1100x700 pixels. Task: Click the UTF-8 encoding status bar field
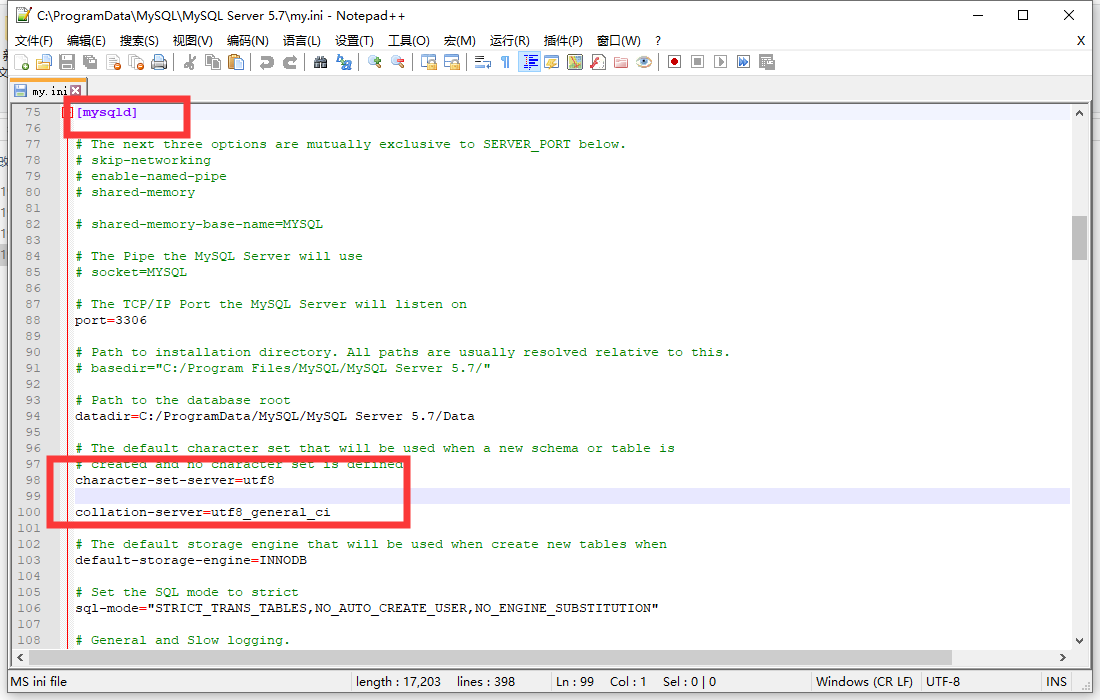point(943,682)
